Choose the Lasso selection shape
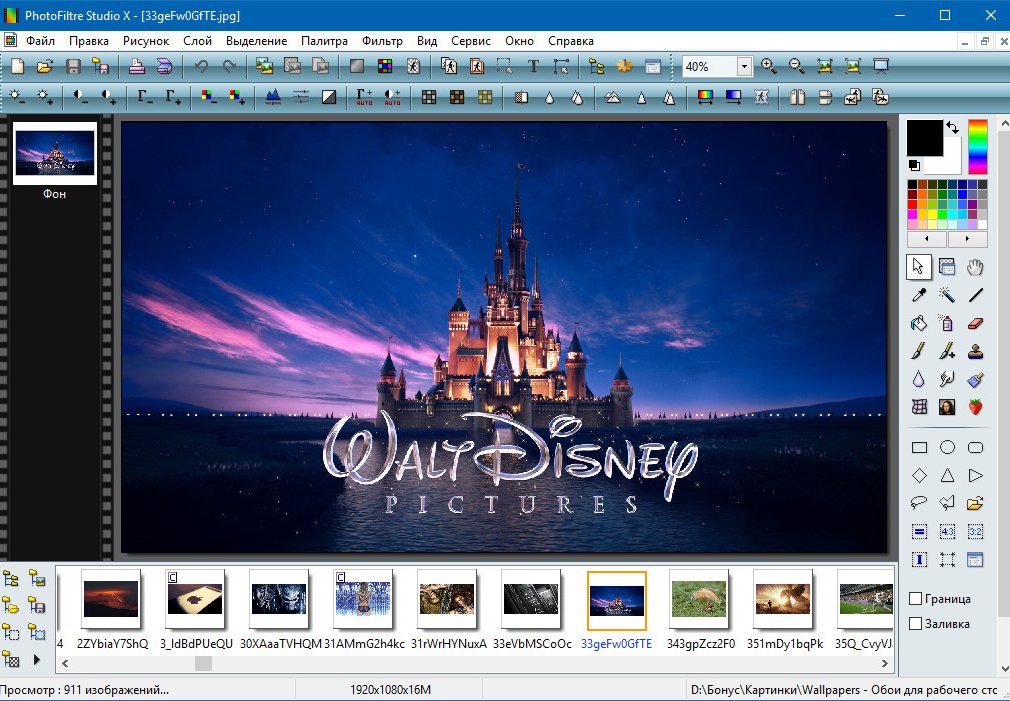1010x701 pixels. pos(918,503)
